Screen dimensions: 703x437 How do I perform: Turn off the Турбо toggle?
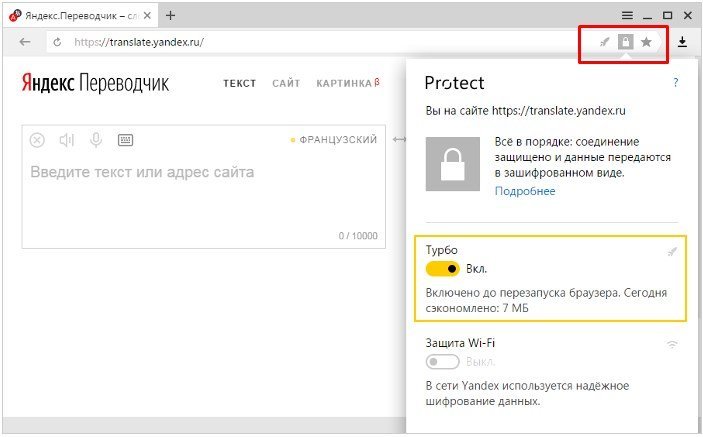point(443,268)
